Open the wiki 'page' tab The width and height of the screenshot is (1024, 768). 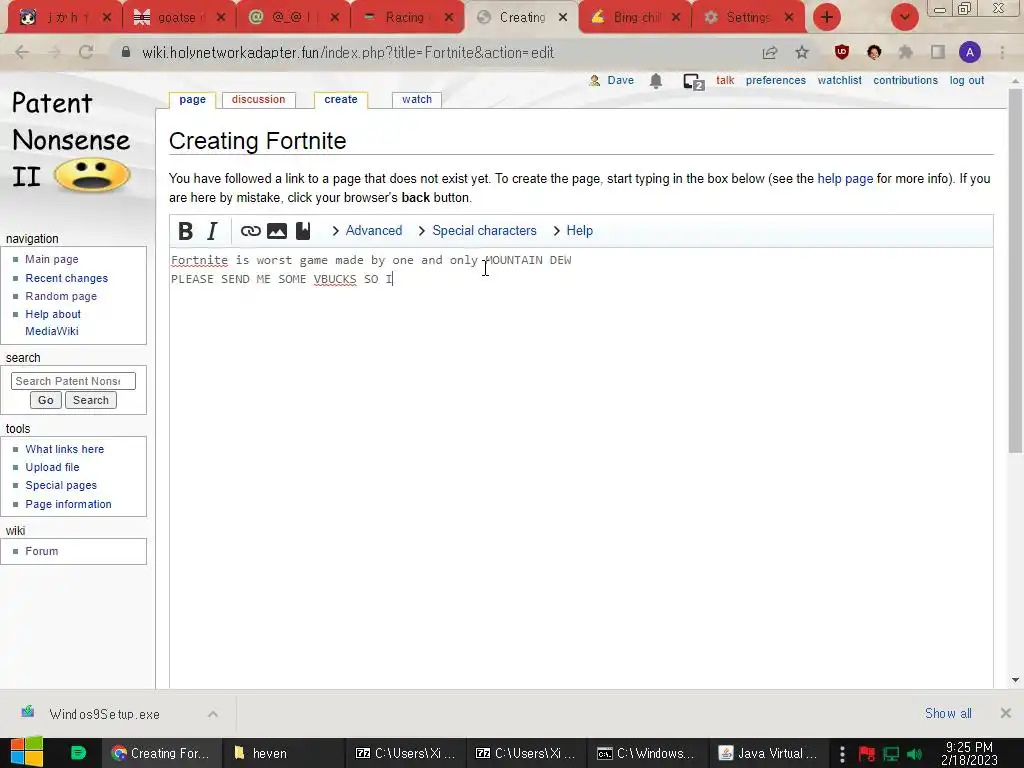tap(193, 99)
